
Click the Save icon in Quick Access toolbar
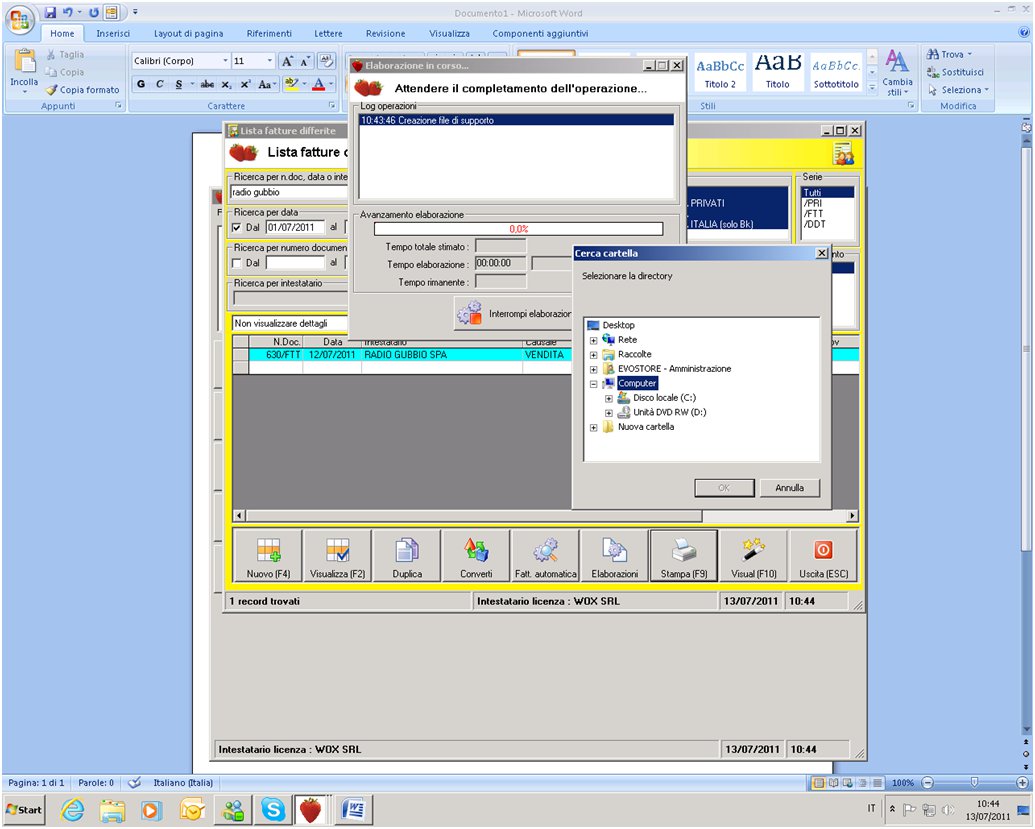[50, 13]
